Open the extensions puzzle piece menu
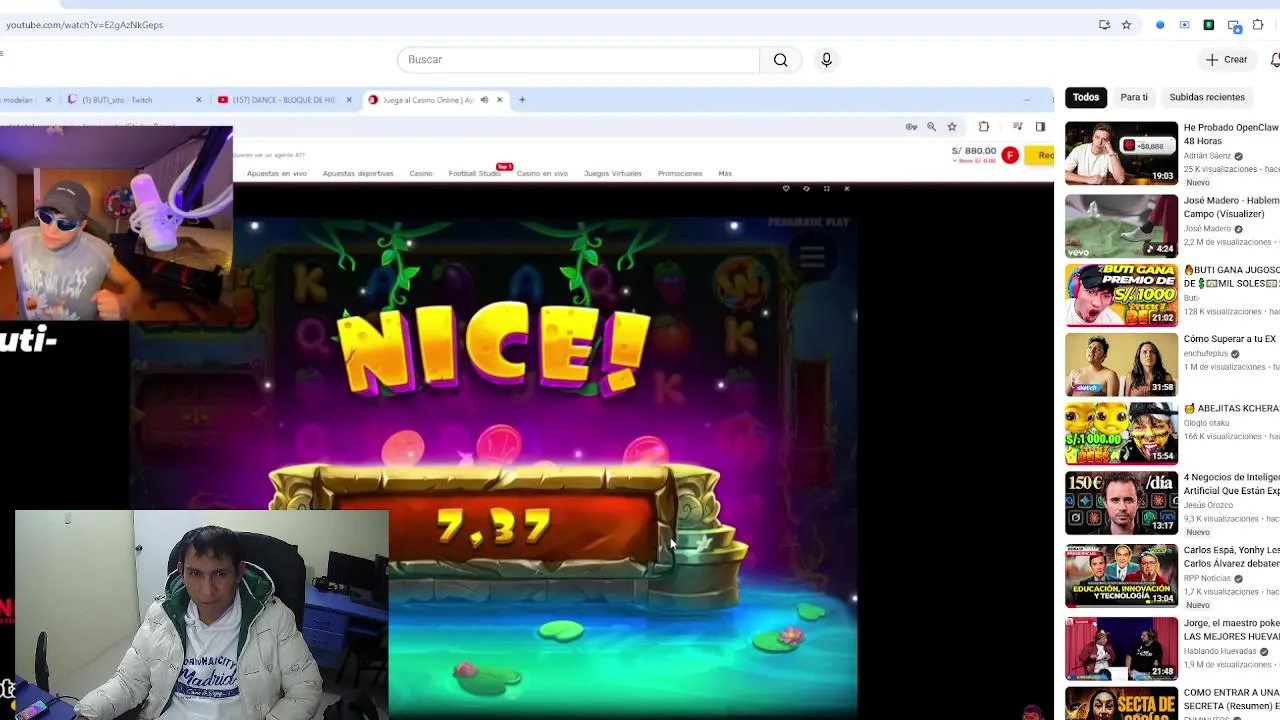 point(1258,25)
